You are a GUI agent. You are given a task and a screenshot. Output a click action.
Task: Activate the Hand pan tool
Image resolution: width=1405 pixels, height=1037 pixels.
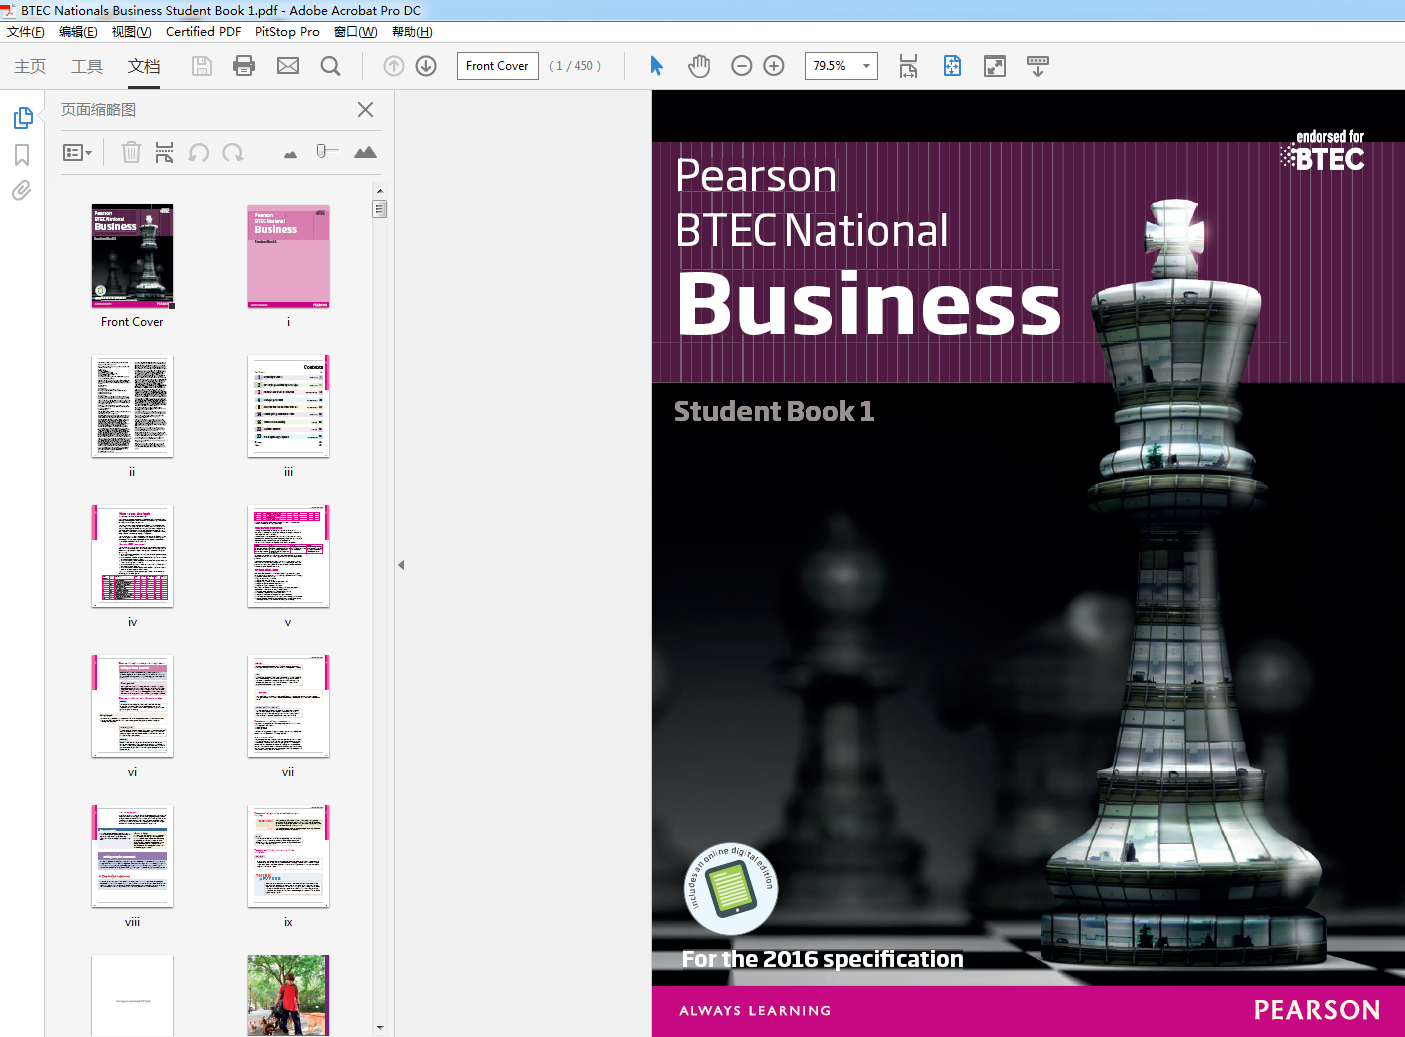pos(699,66)
